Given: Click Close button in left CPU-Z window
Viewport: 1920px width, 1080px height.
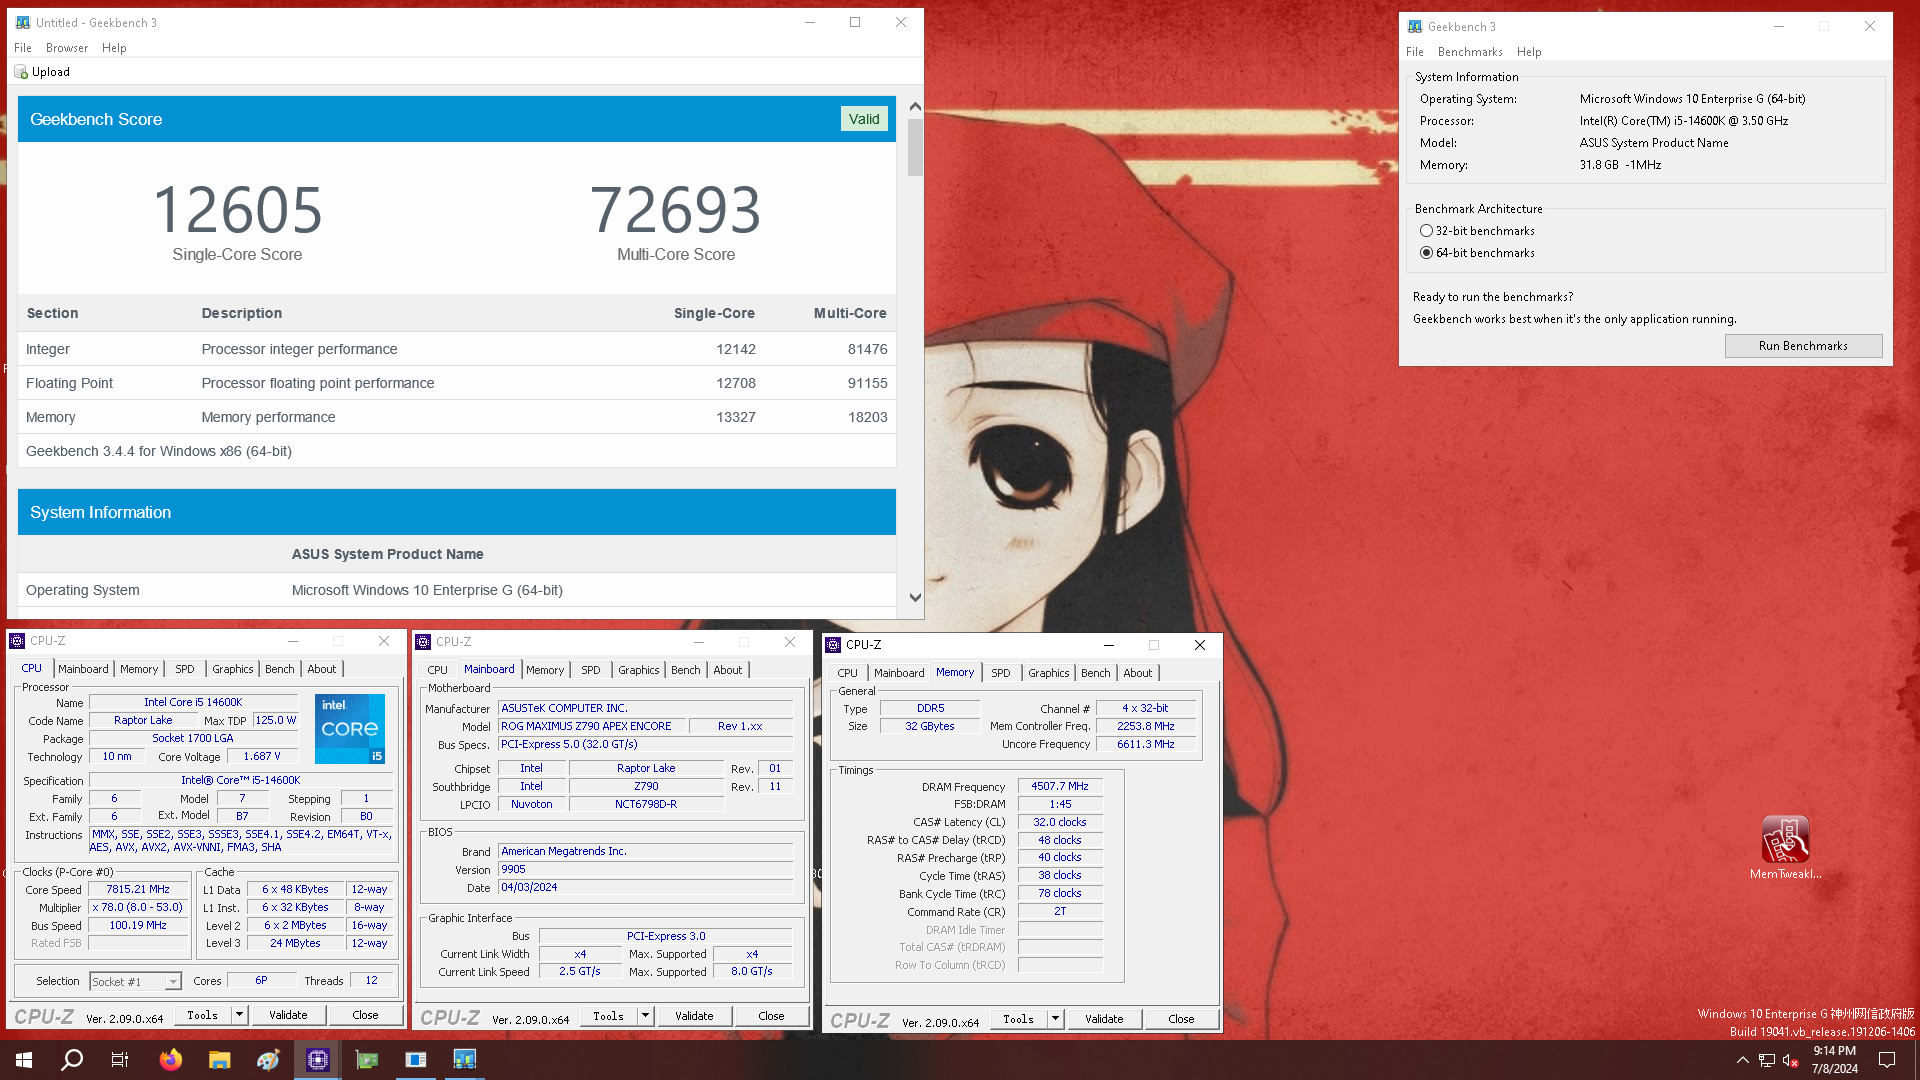Looking at the screenshot, I should pos(365,1015).
